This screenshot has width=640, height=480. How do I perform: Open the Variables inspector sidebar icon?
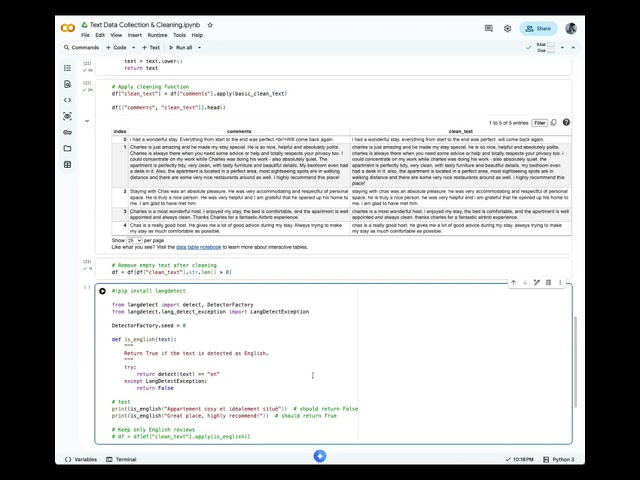click(68, 116)
